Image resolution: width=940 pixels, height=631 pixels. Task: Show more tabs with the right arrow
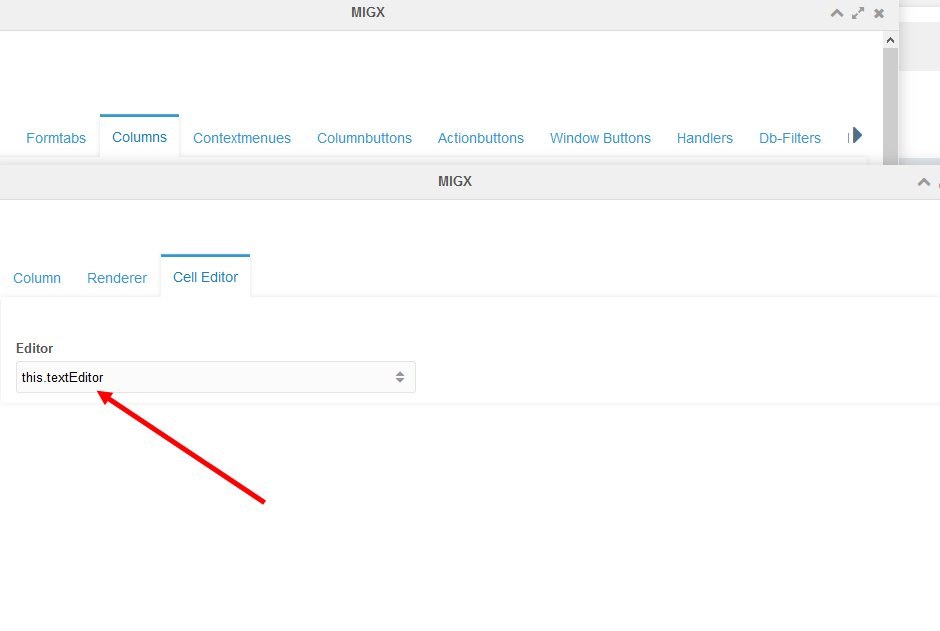857,135
